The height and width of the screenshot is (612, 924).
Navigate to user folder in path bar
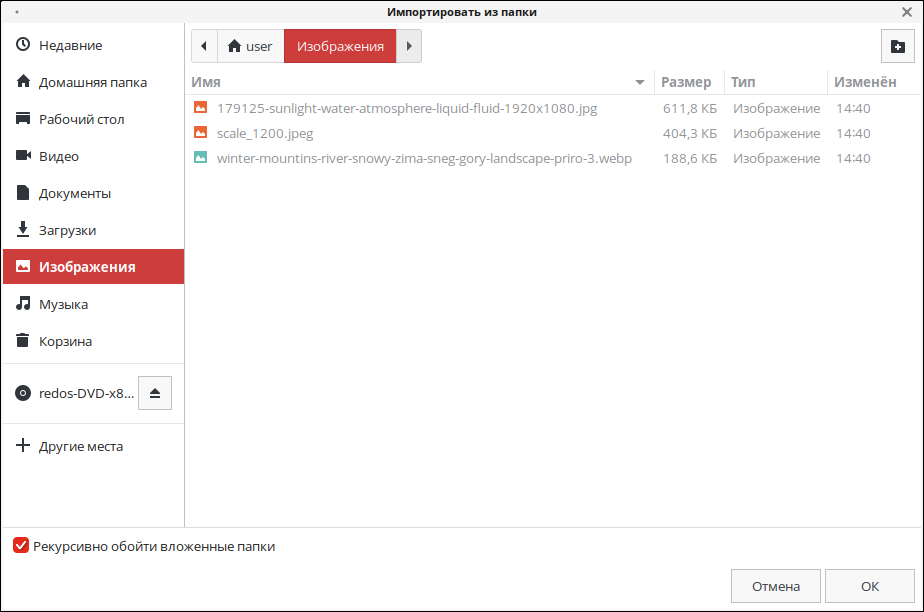[x=250, y=46]
